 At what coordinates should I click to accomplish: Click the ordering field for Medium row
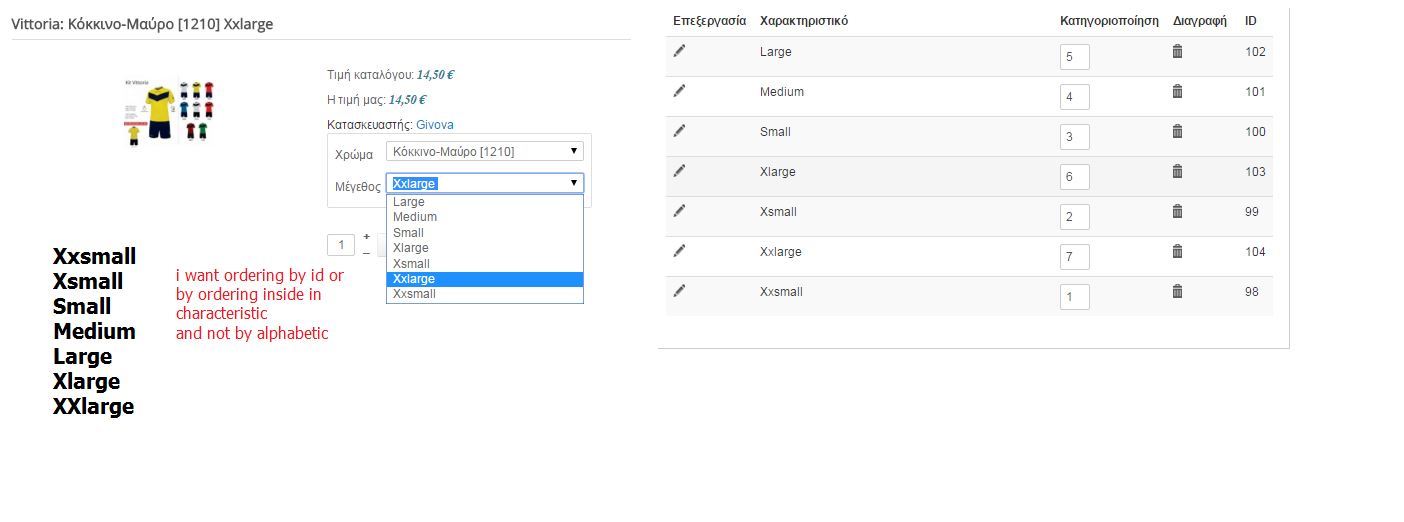(x=1074, y=97)
